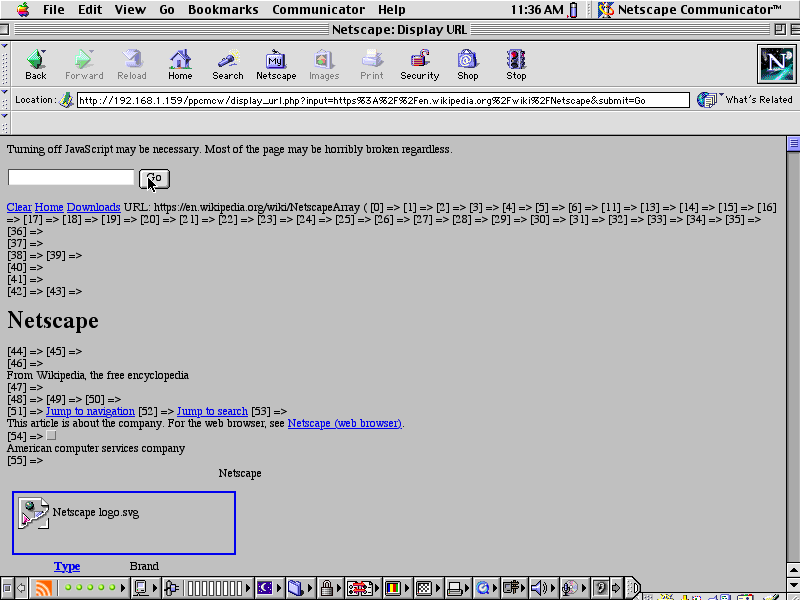Open the Netscape (web browser) link

[345, 423]
